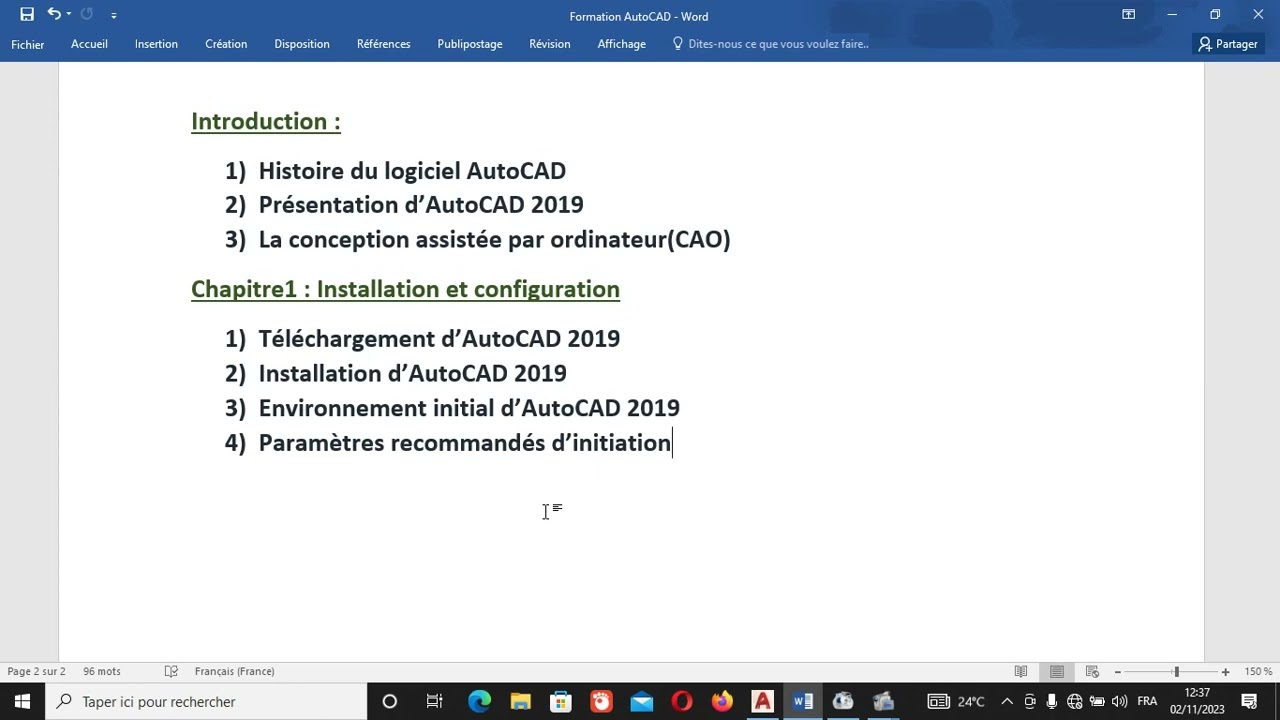The height and width of the screenshot is (720, 1280).
Task: Click the Word icon on the taskbar
Action: (803, 702)
